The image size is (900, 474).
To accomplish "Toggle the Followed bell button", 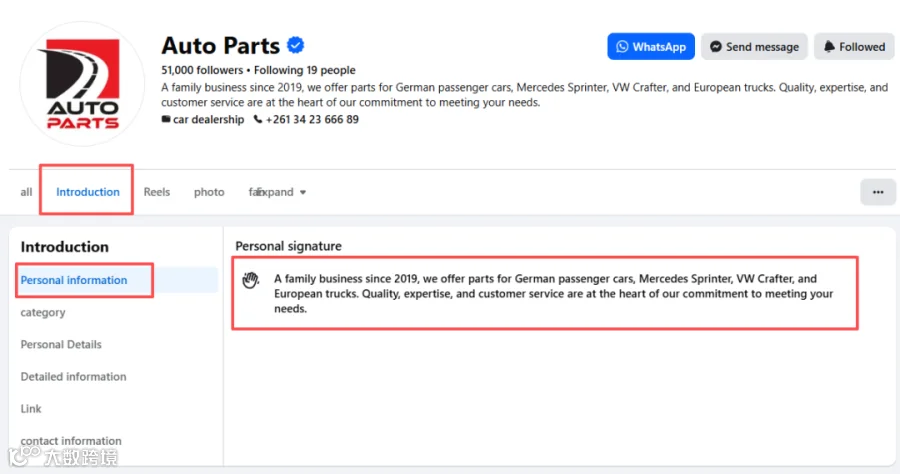I will [x=854, y=46].
